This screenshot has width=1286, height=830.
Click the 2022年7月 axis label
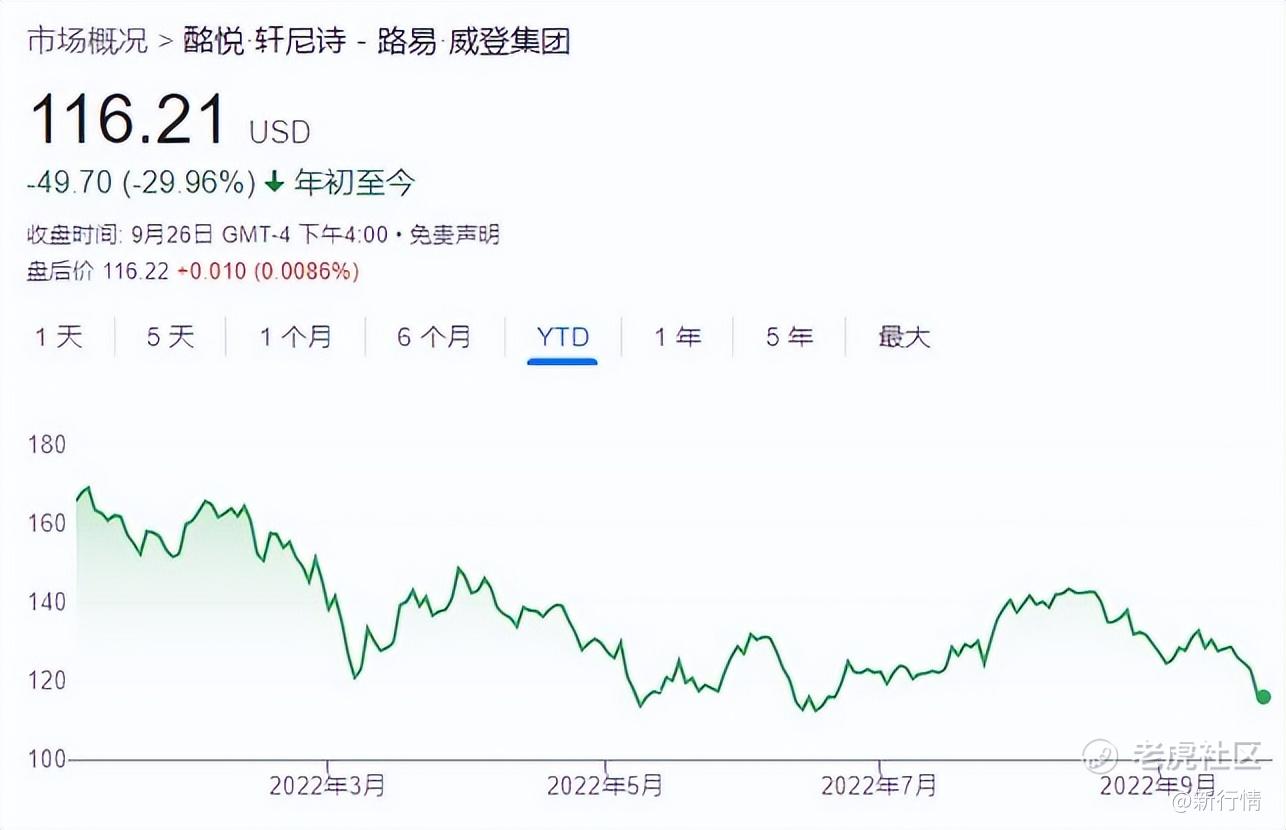[x=879, y=785]
